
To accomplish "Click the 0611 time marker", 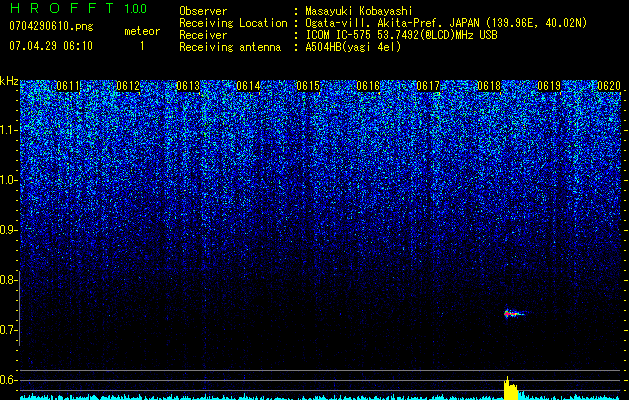I will tap(68, 86).
